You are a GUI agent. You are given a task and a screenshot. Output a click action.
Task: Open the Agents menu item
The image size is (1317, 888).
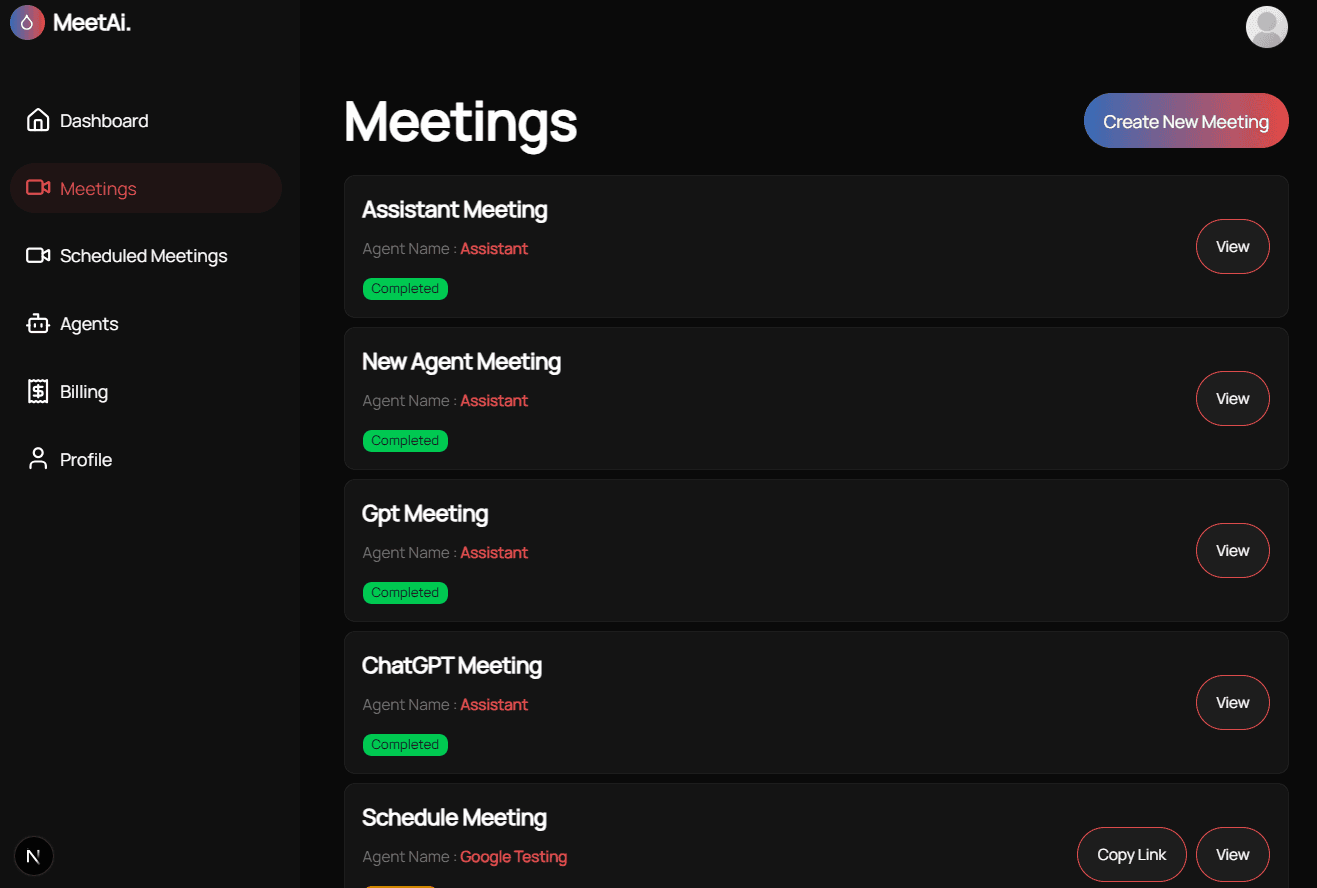pyautogui.click(x=89, y=324)
